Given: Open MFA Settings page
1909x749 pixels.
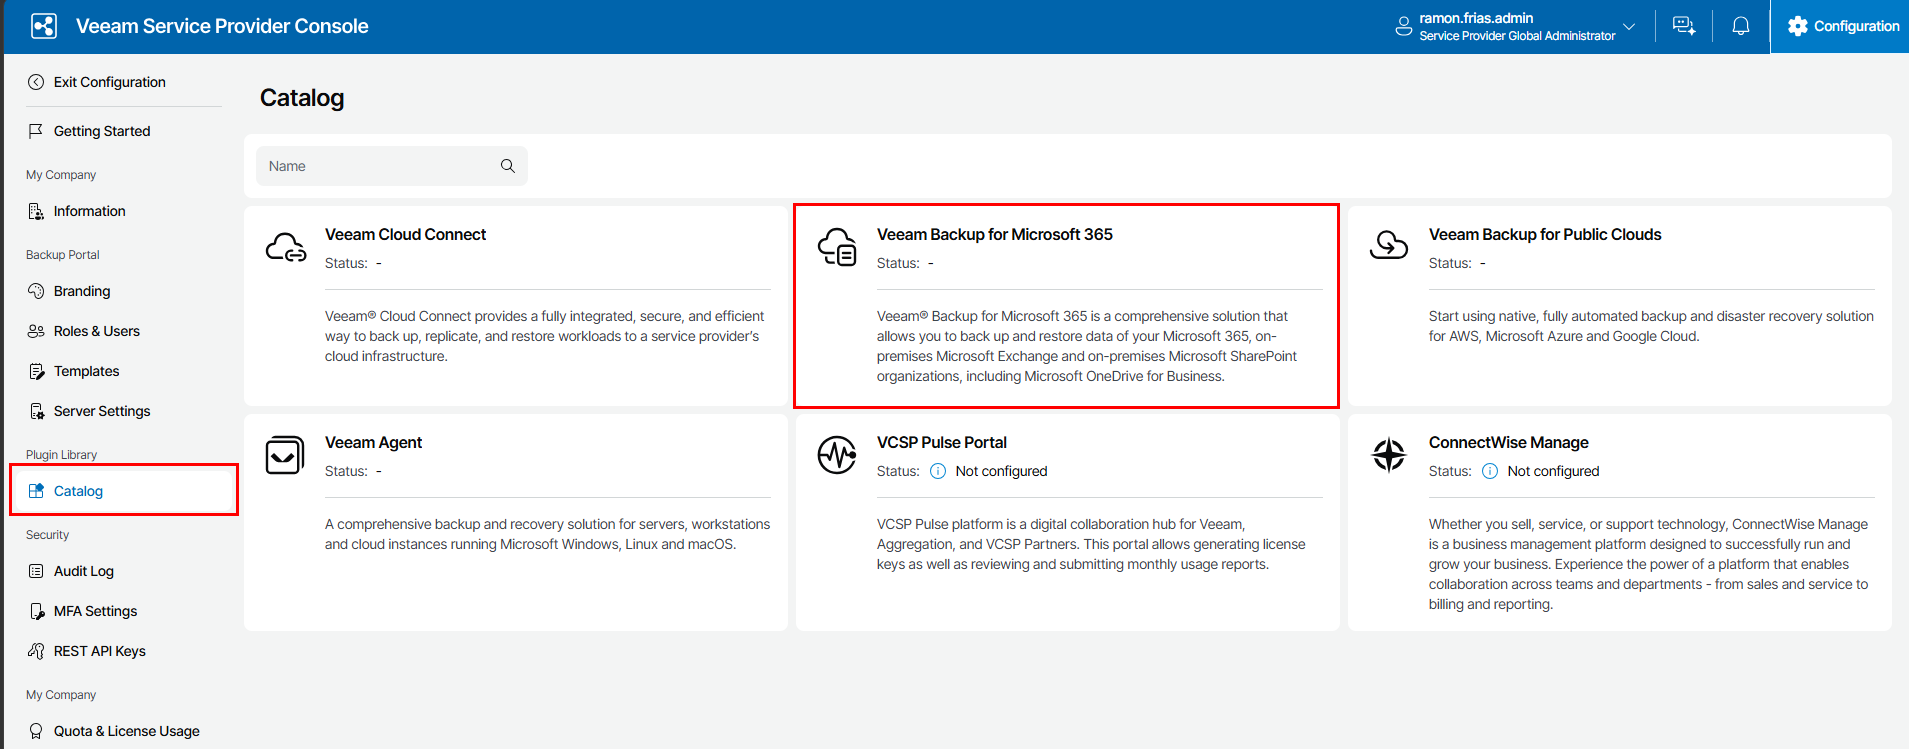Looking at the screenshot, I should [96, 611].
